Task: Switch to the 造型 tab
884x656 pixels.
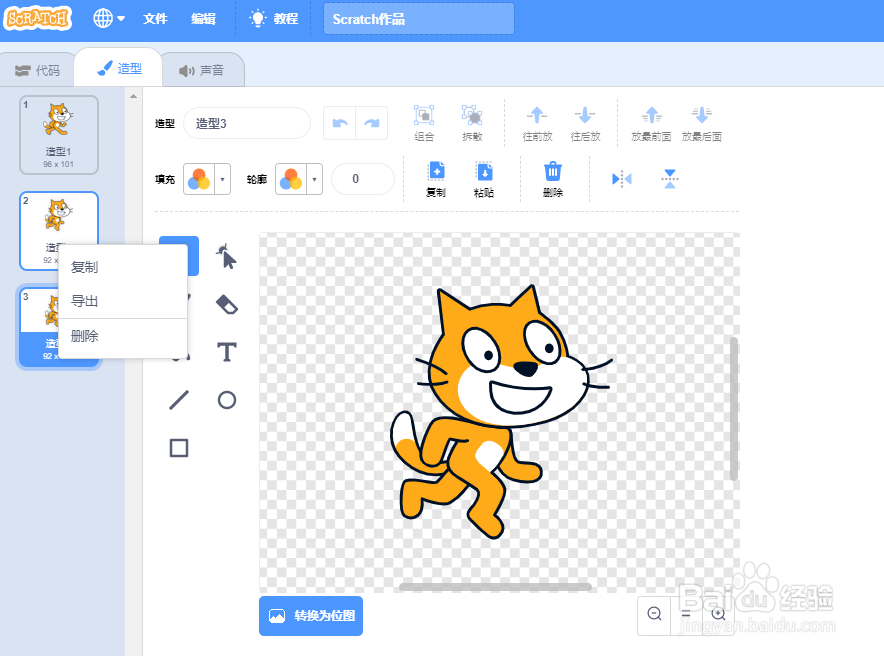Action: [x=119, y=68]
